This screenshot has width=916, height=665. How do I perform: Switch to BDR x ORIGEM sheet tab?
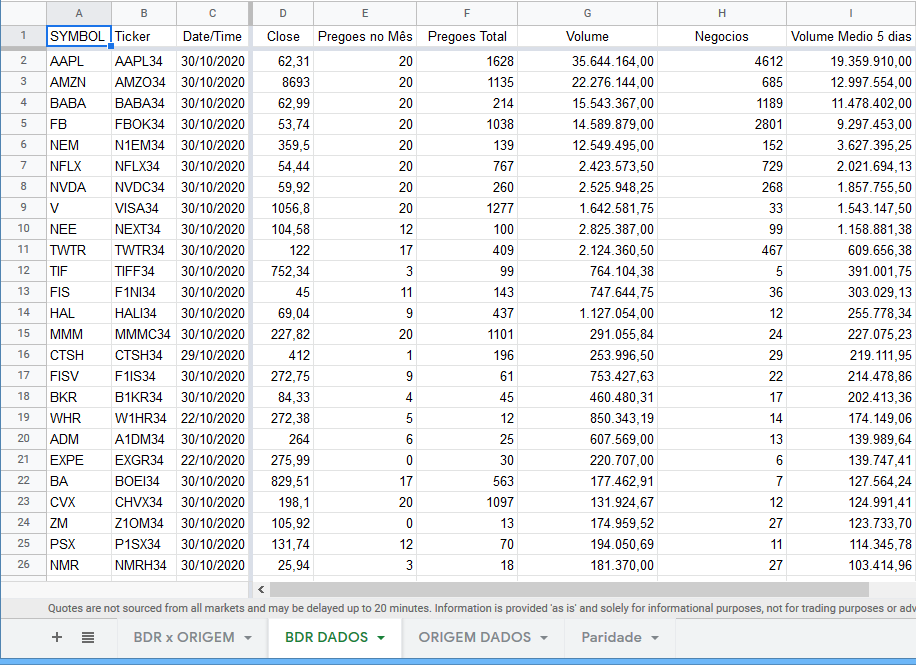click(184, 637)
